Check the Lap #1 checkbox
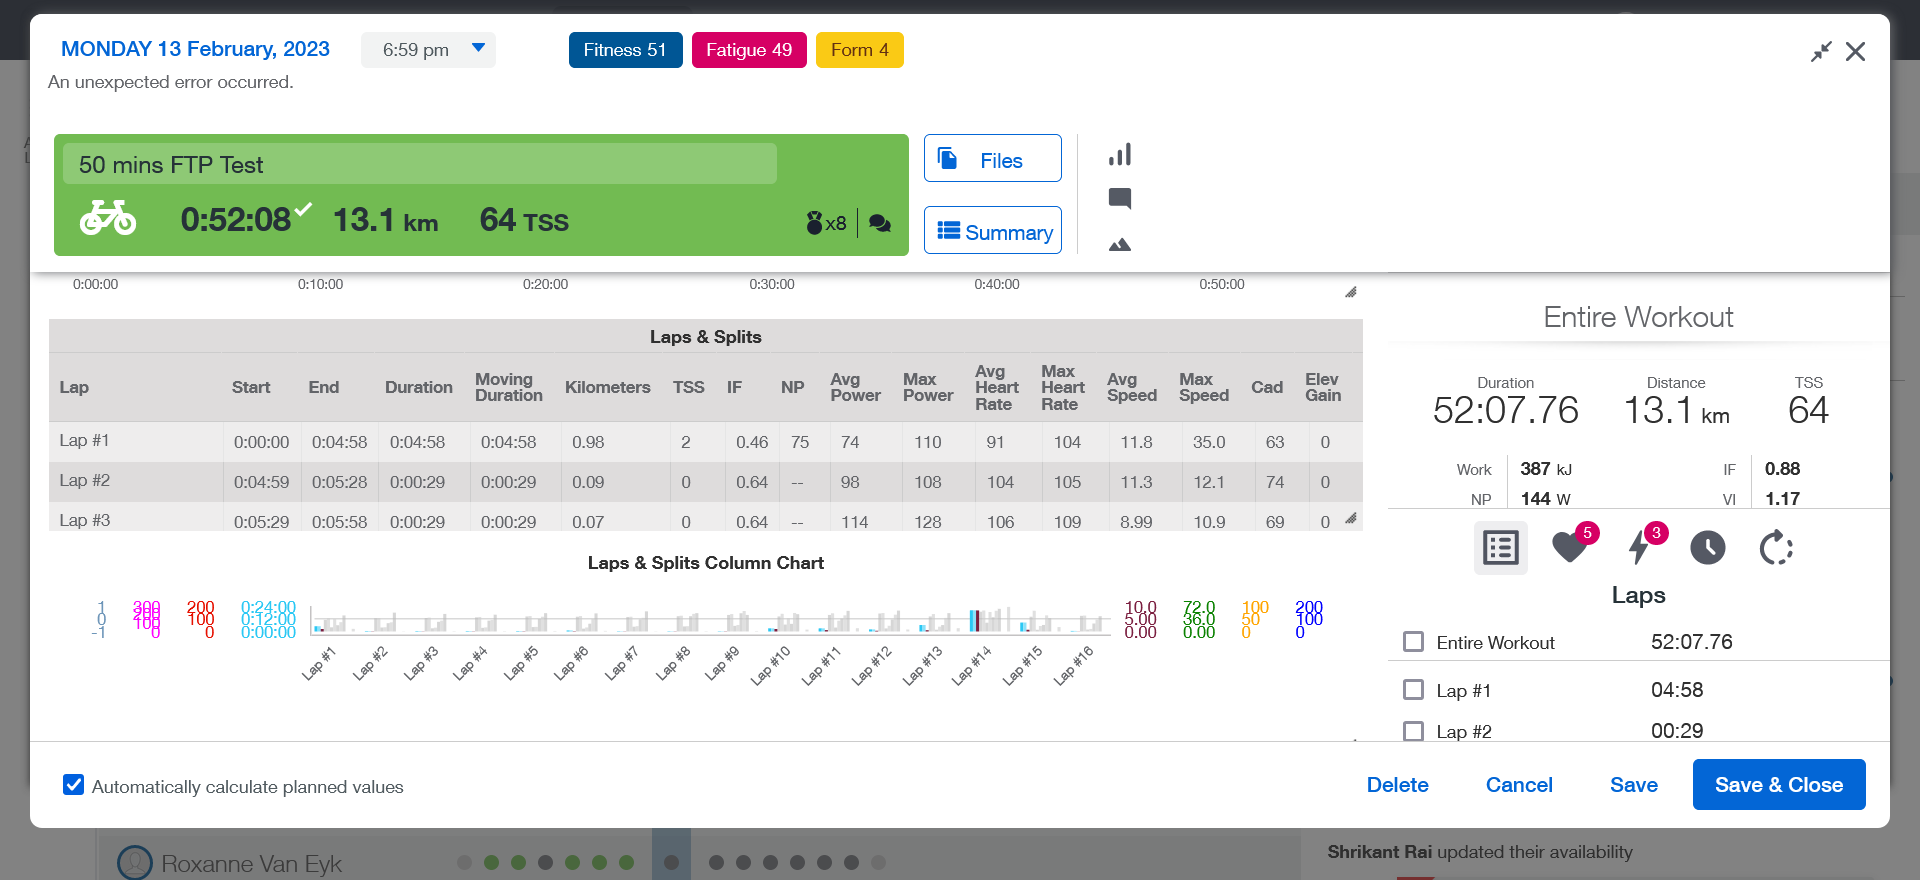The image size is (1920, 880). coord(1413,689)
